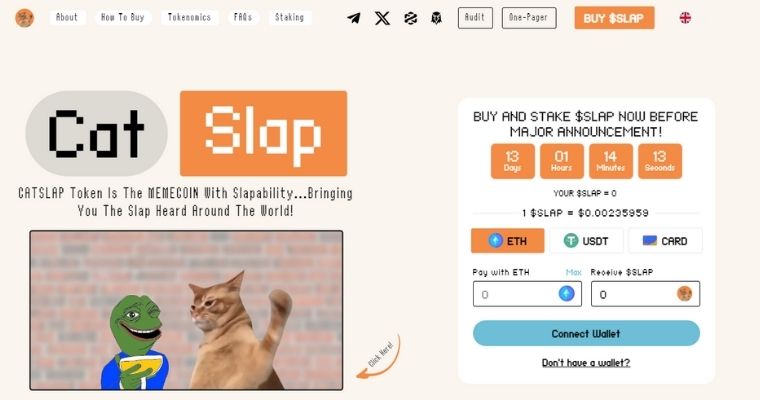Click the shield-face icon beside Audit
The image size is (760, 400).
[x=436, y=18]
